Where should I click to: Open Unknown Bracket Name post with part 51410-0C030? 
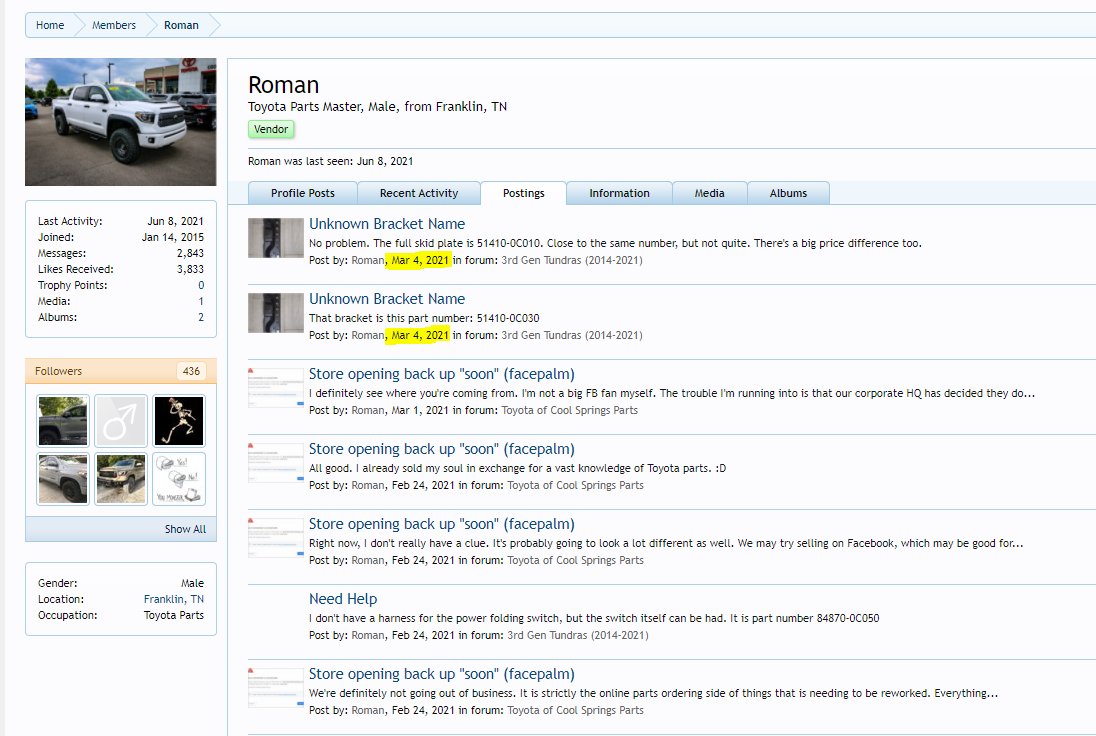pos(387,298)
